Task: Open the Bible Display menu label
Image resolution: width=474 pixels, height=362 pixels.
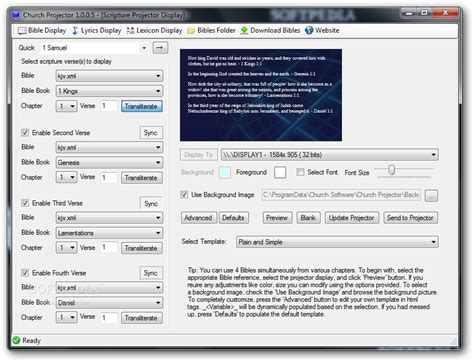Action: point(47,30)
